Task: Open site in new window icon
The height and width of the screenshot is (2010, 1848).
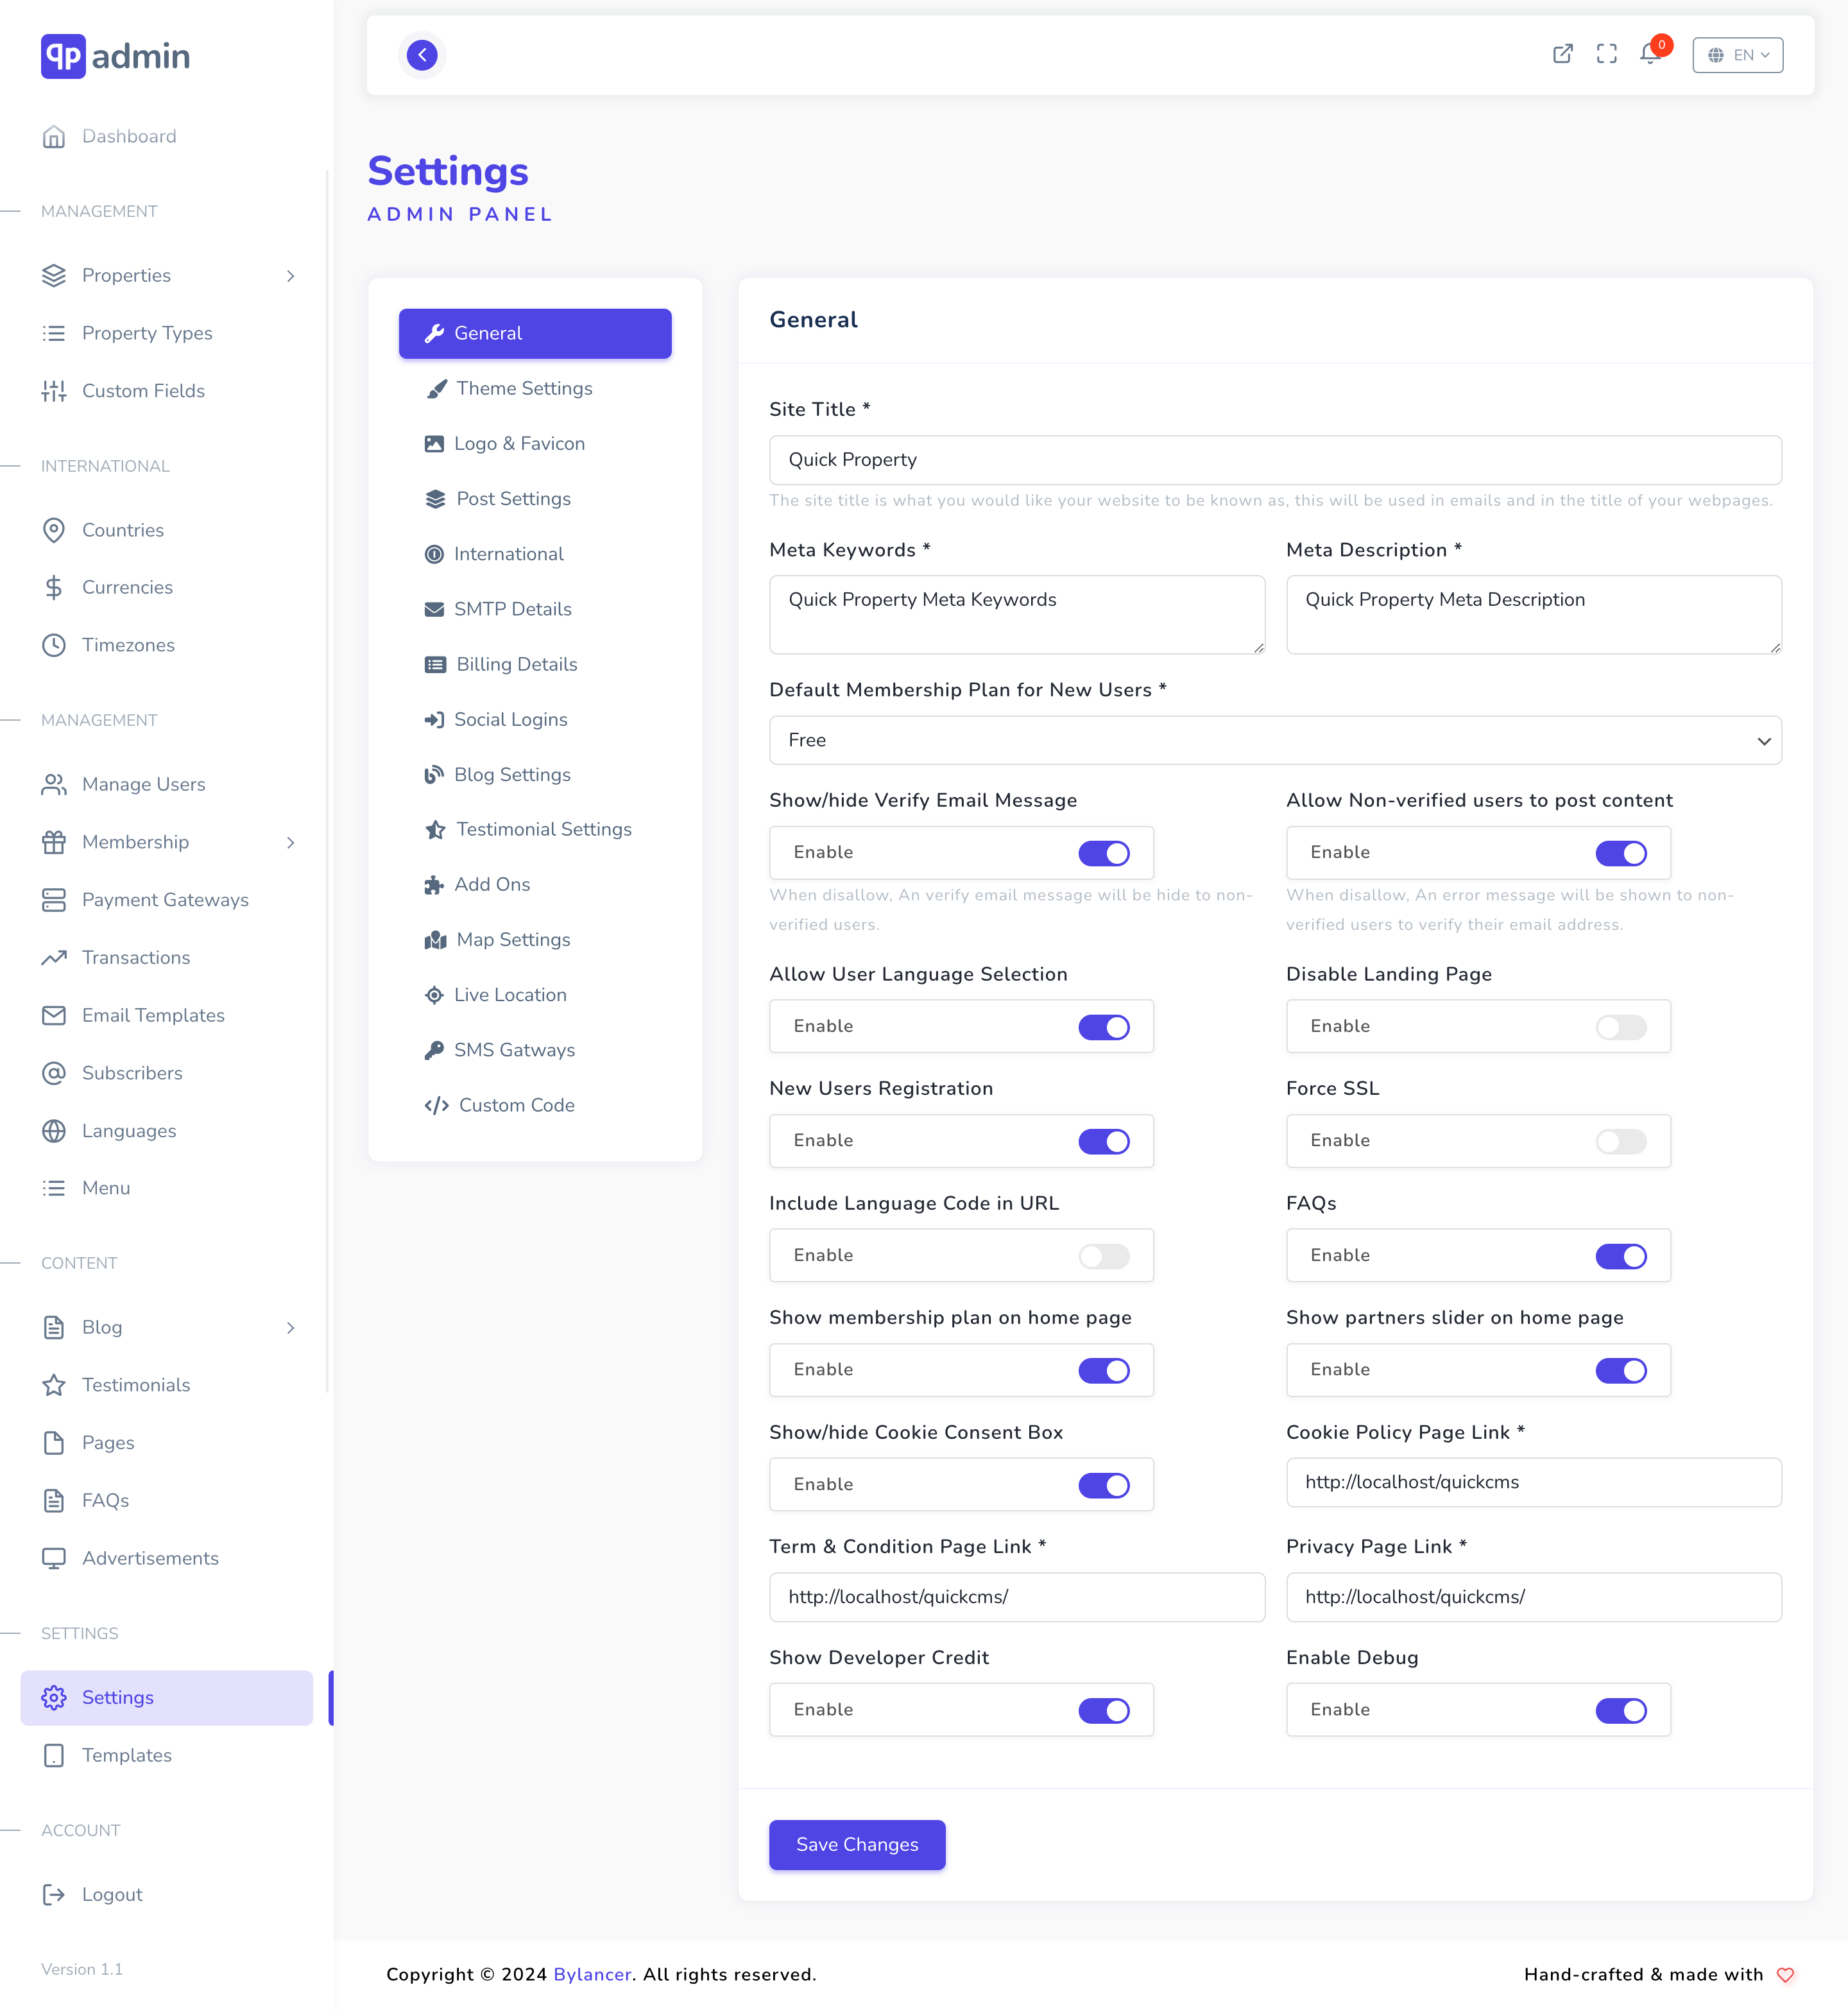Action: pos(1562,55)
